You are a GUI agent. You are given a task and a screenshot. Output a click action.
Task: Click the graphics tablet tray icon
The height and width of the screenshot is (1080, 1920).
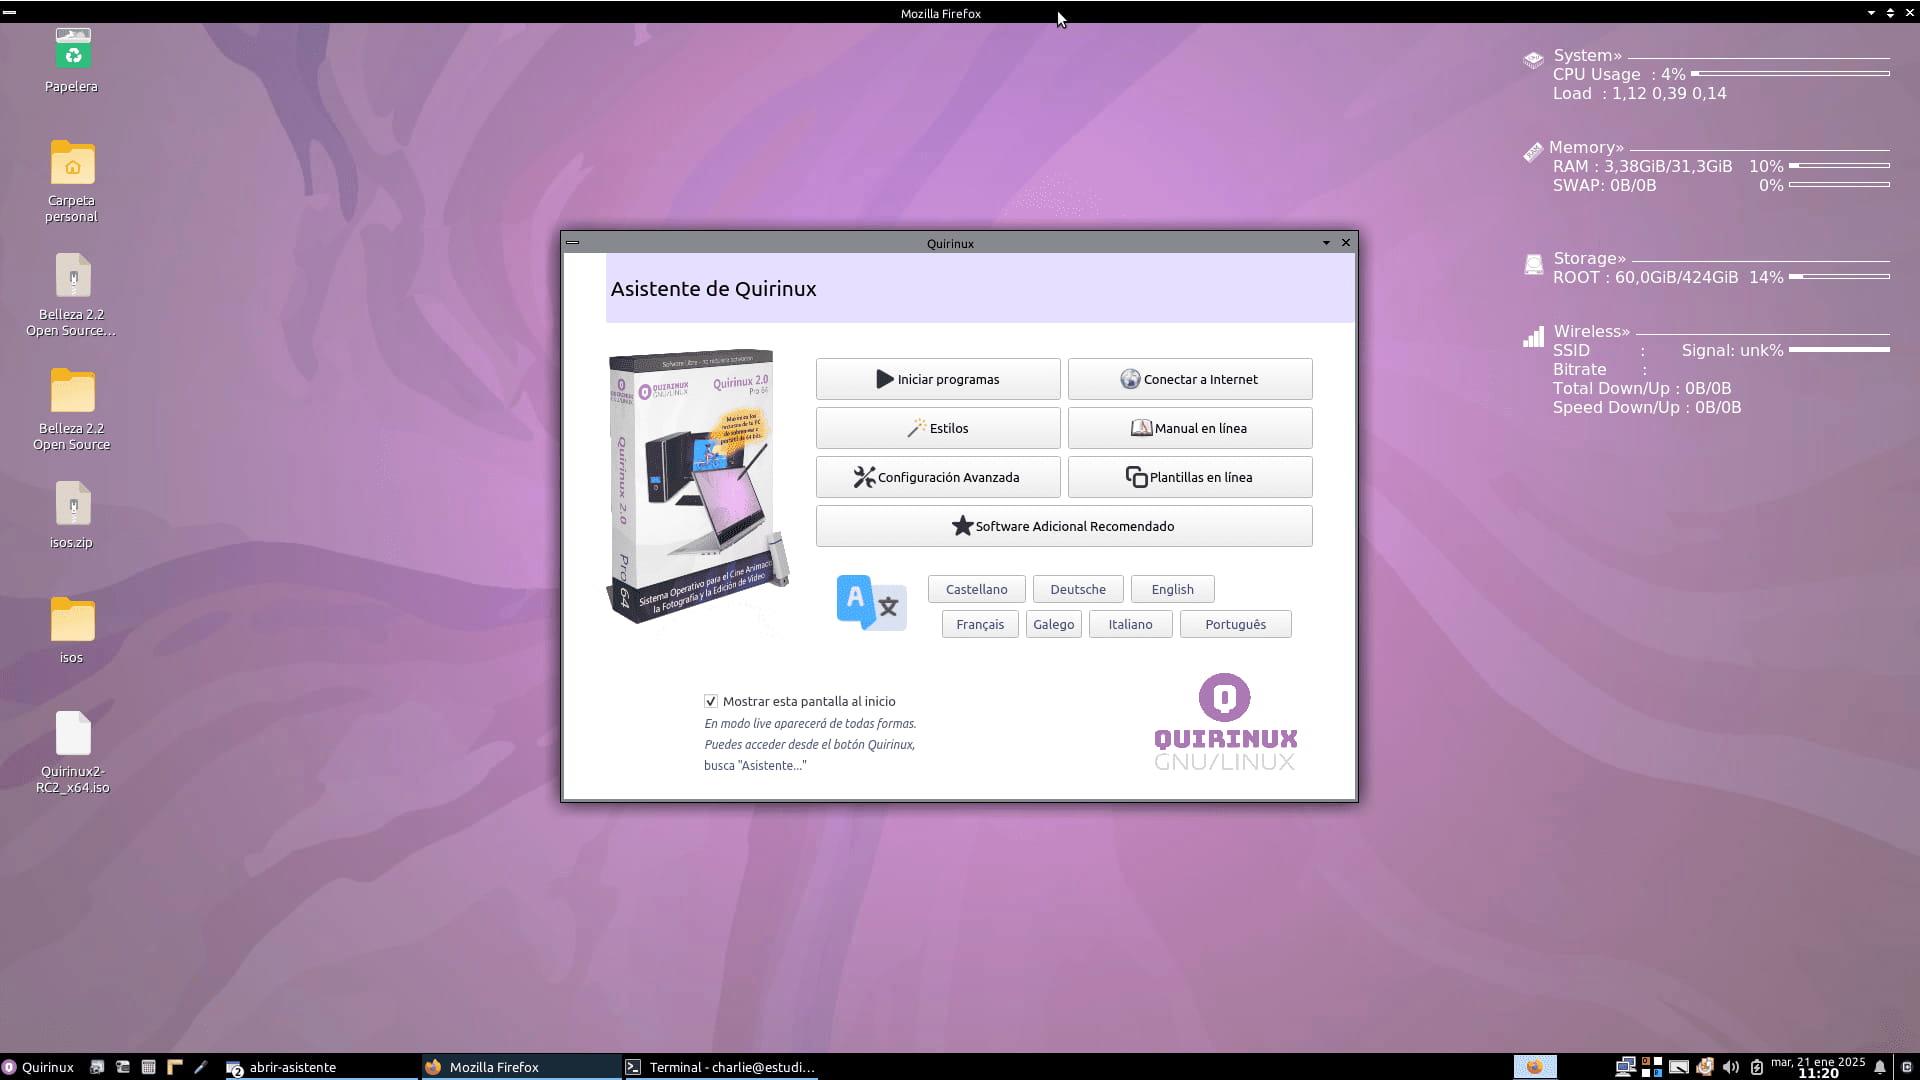pos(1679,1067)
